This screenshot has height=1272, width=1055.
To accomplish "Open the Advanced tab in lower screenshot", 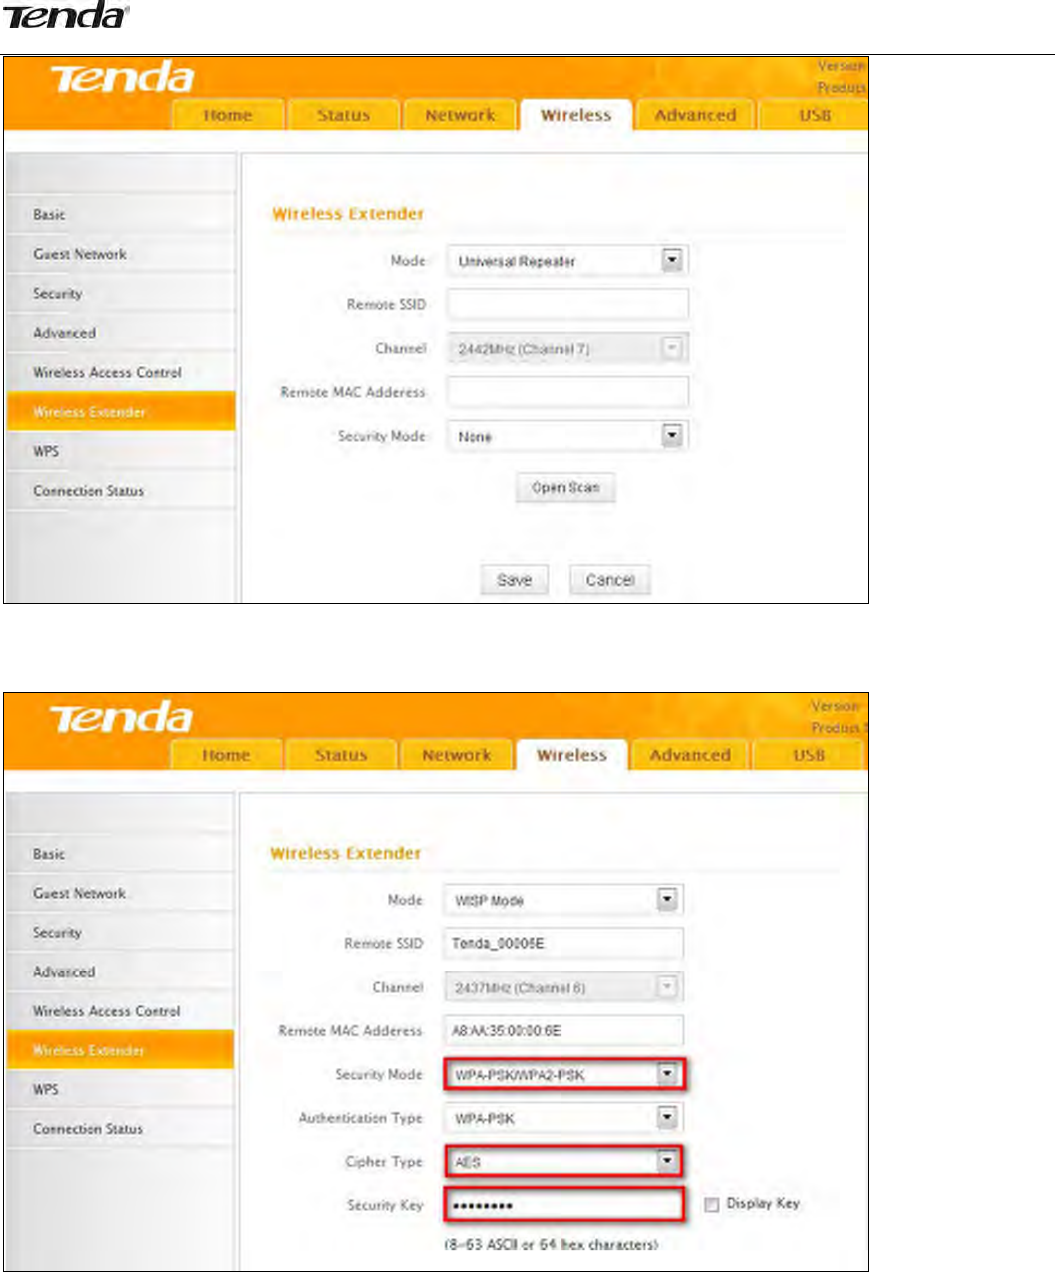I will pyautogui.click(x=690, y=755).
